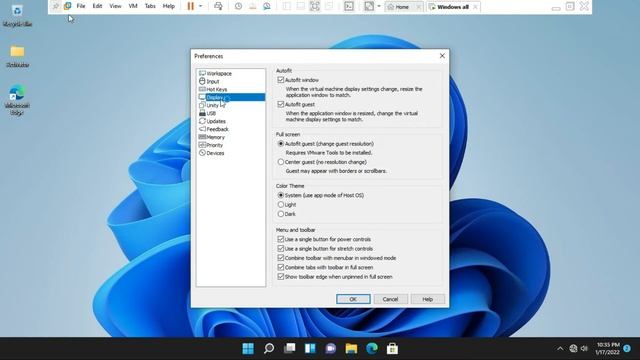Expand hidden tray icons chevron
Viewport: 640px width, 360px height.
tap(560, 349)
